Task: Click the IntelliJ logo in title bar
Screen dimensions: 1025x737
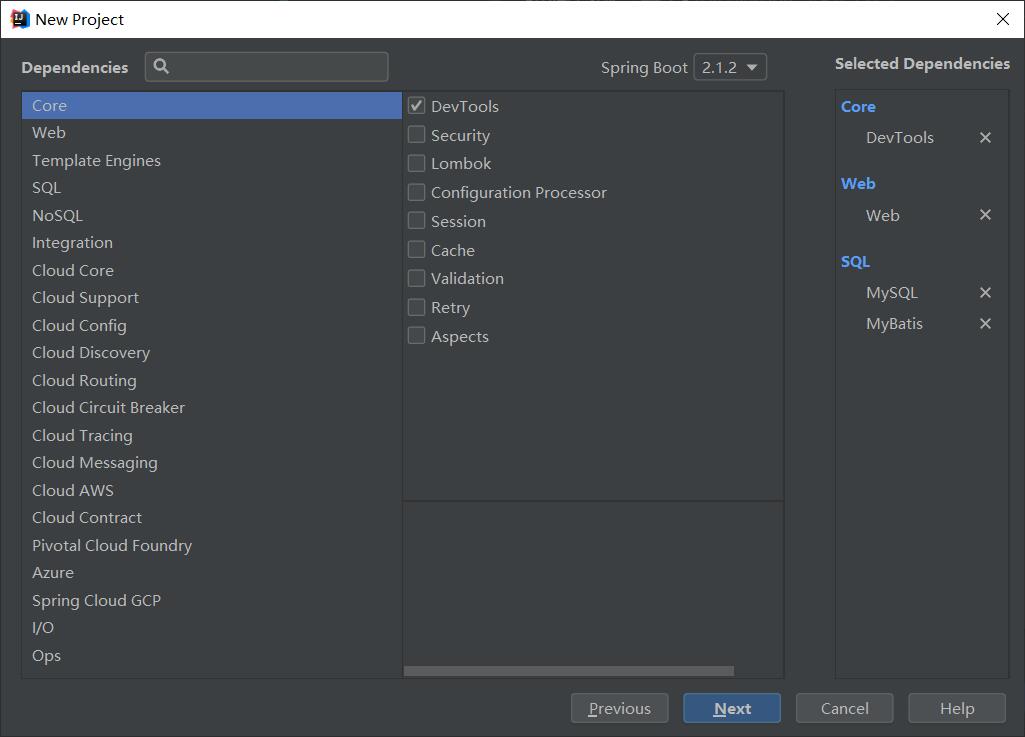Action: click(x=19, y=19)
